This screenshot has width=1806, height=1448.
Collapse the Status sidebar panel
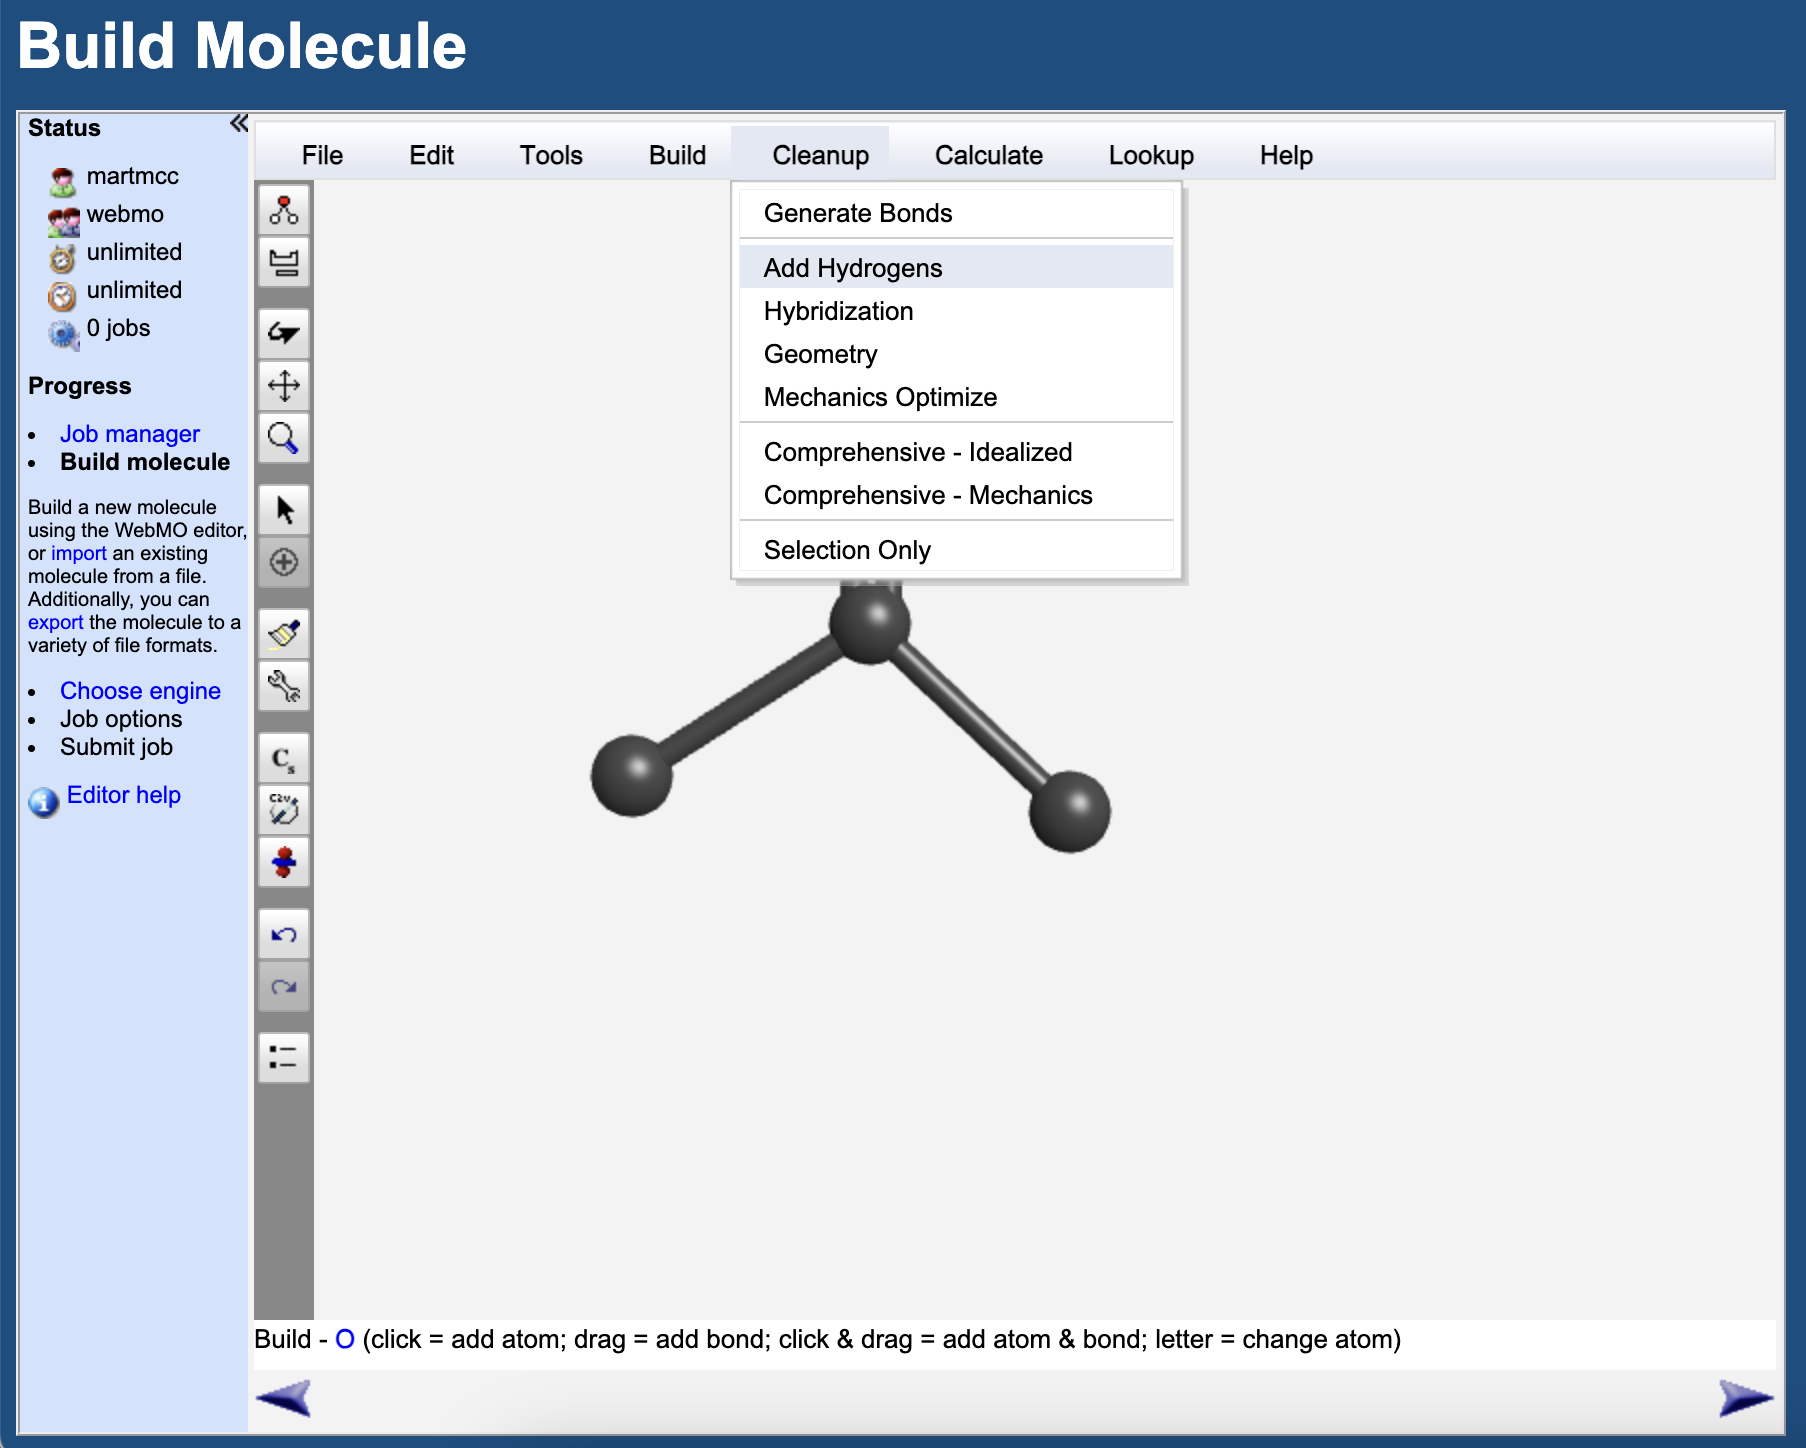[238, 122]
